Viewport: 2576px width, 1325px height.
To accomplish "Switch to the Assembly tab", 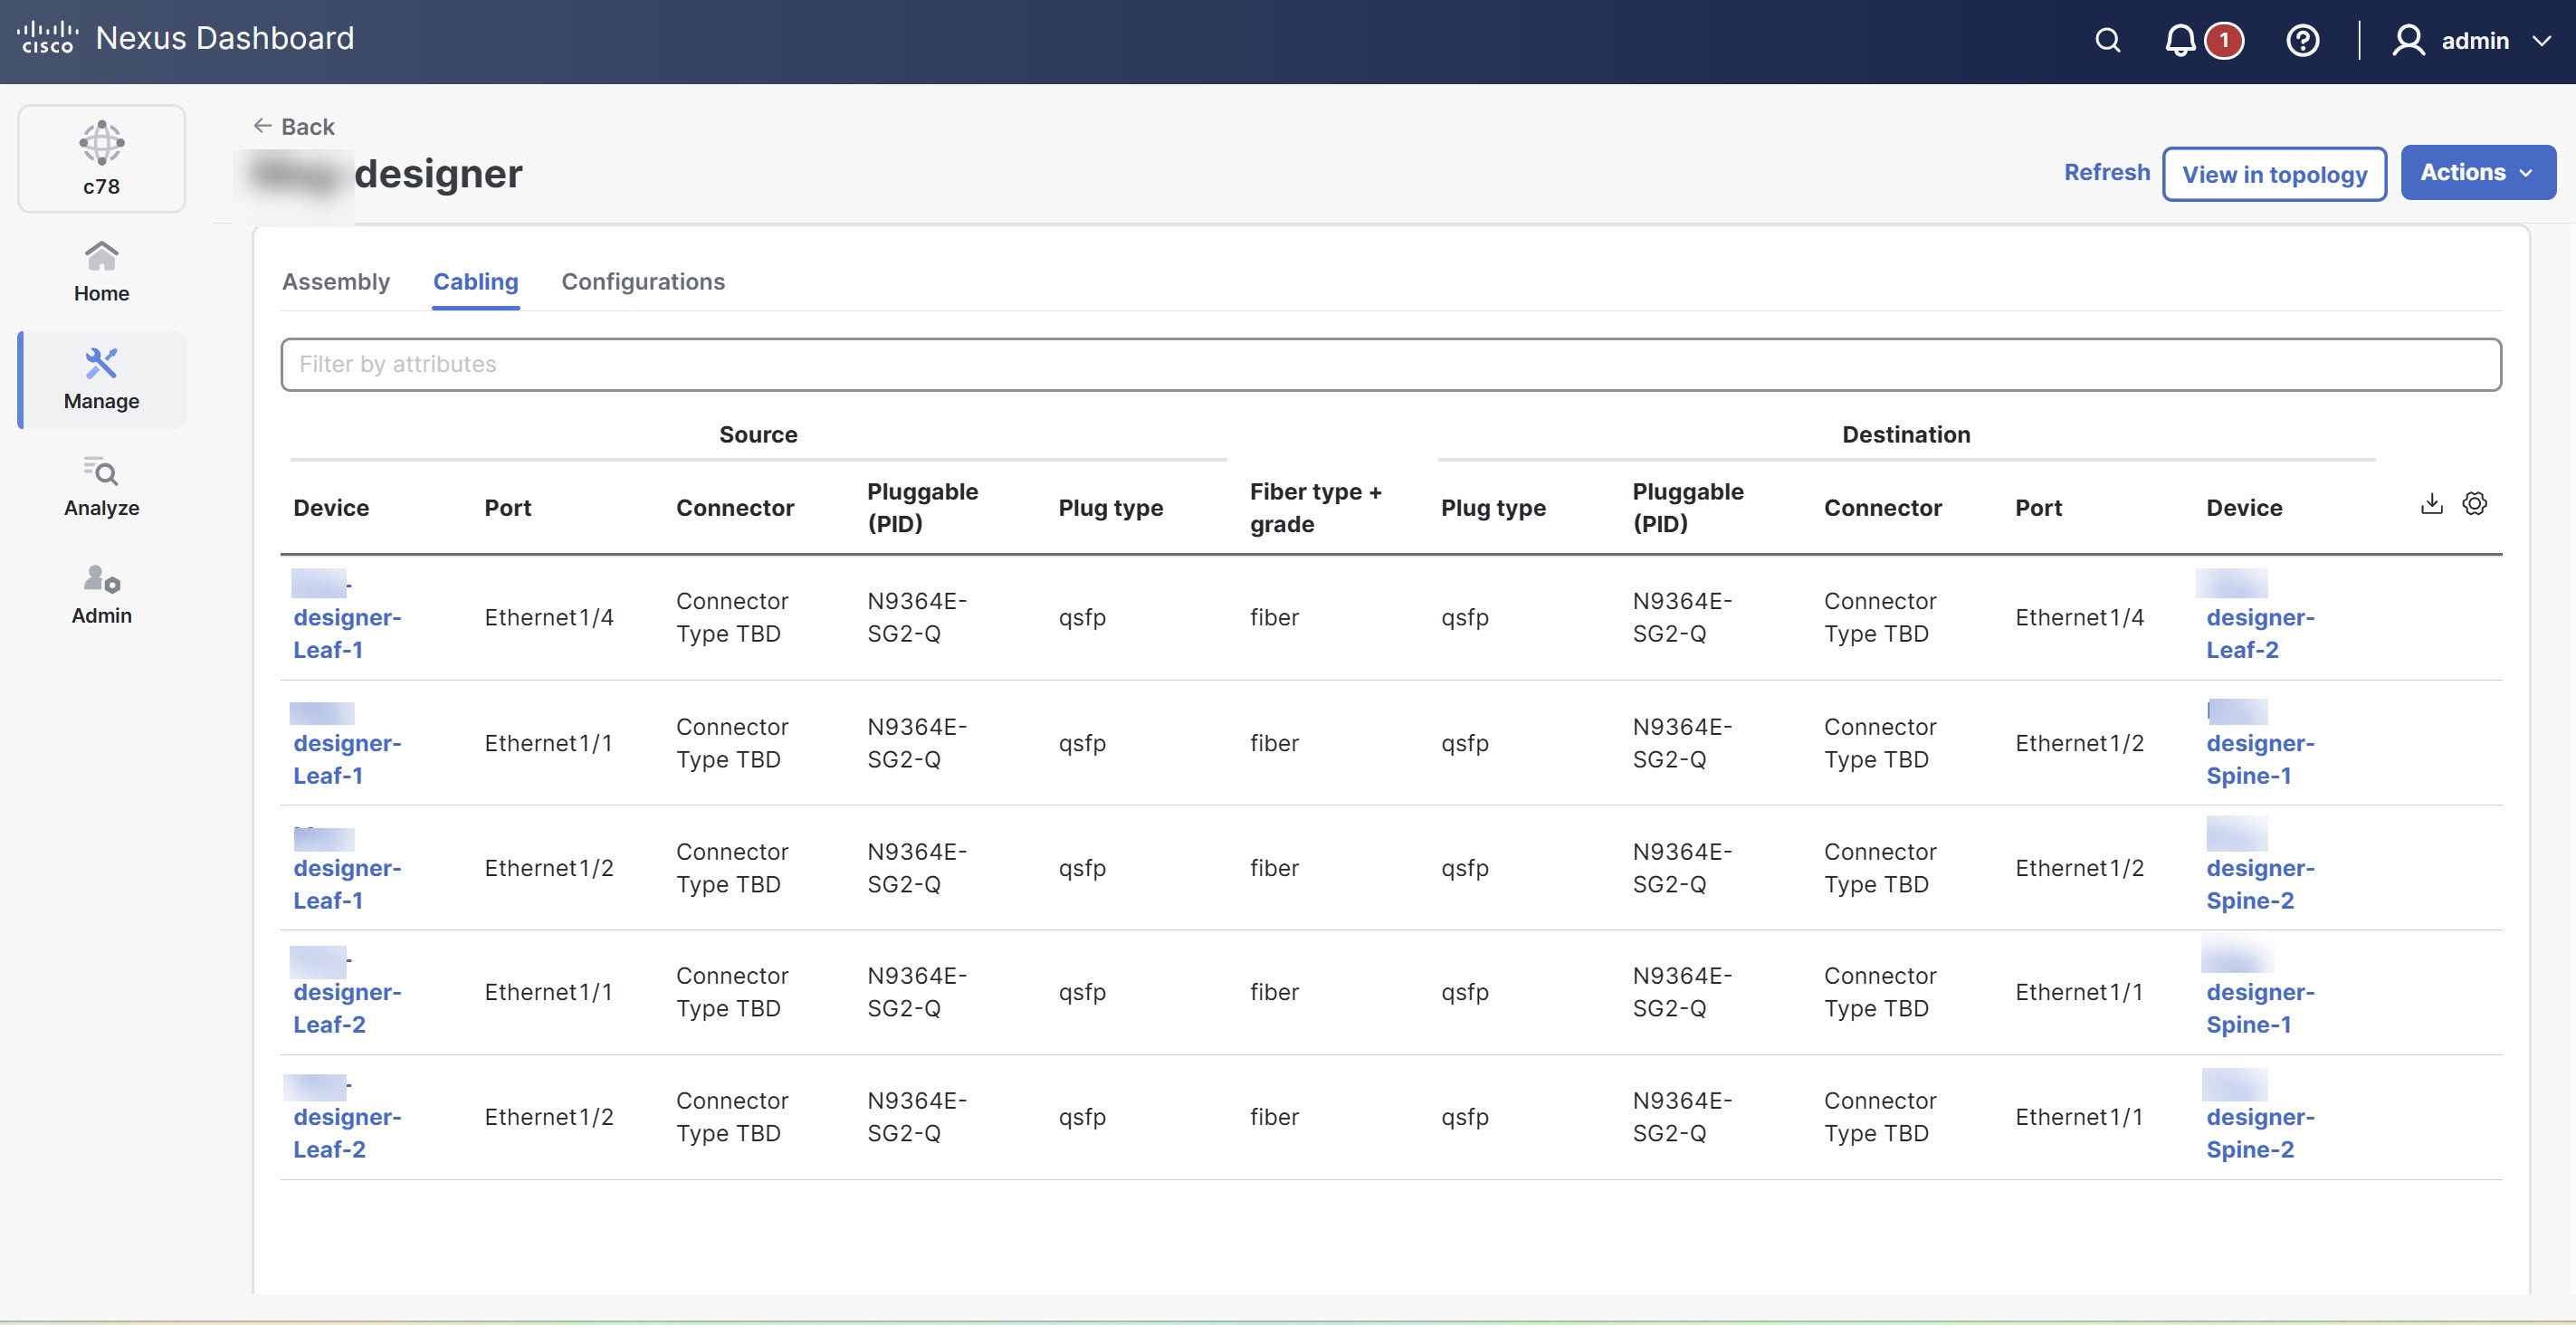I will pyautogui.click(x=336, y=282).
